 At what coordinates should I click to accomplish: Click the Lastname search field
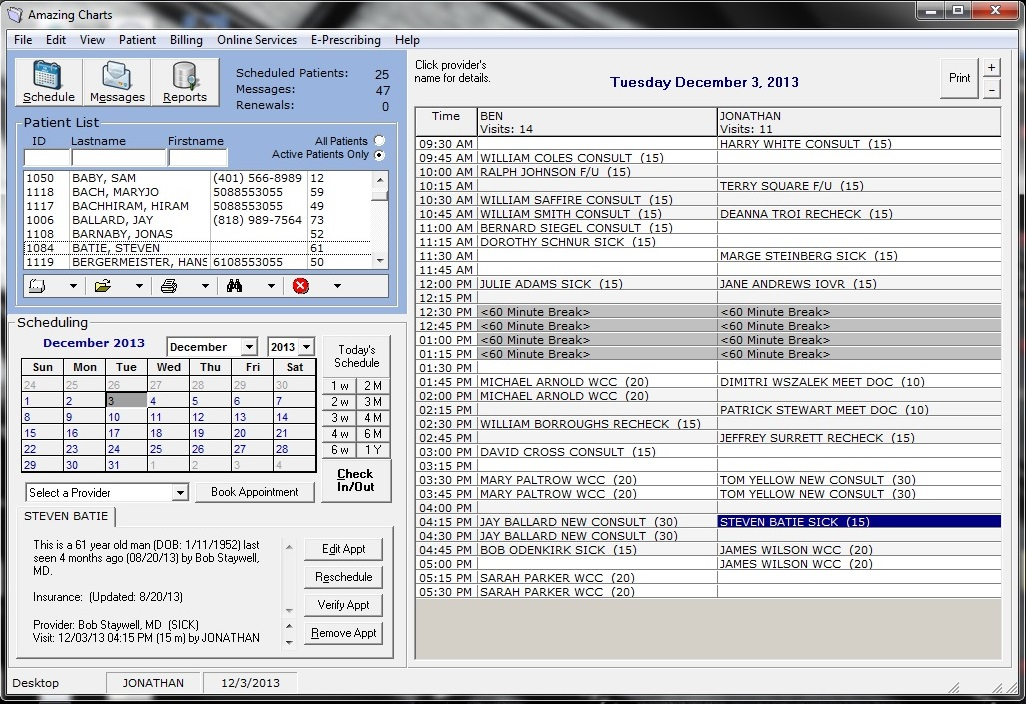119,158
